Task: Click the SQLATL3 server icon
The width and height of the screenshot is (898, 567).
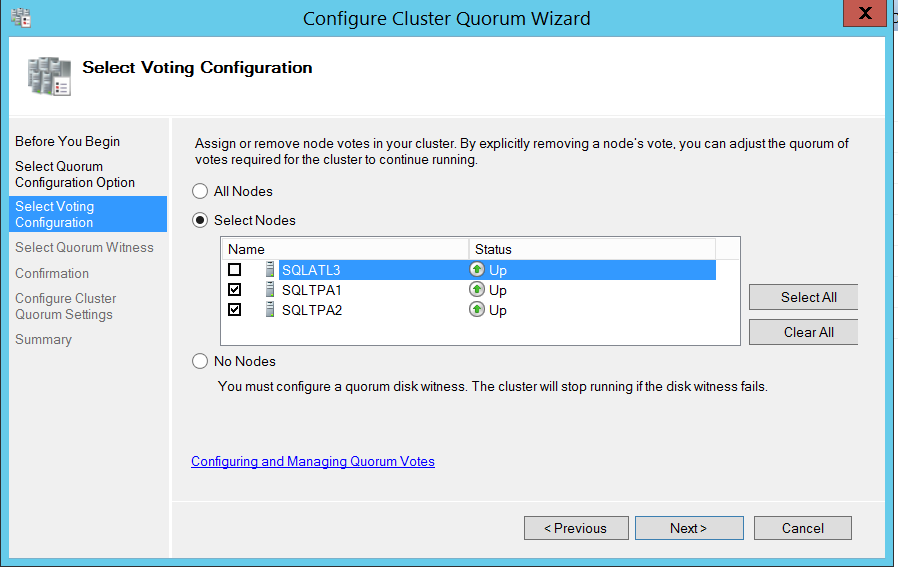Action: pyautogui.click(x=270, y=270)
